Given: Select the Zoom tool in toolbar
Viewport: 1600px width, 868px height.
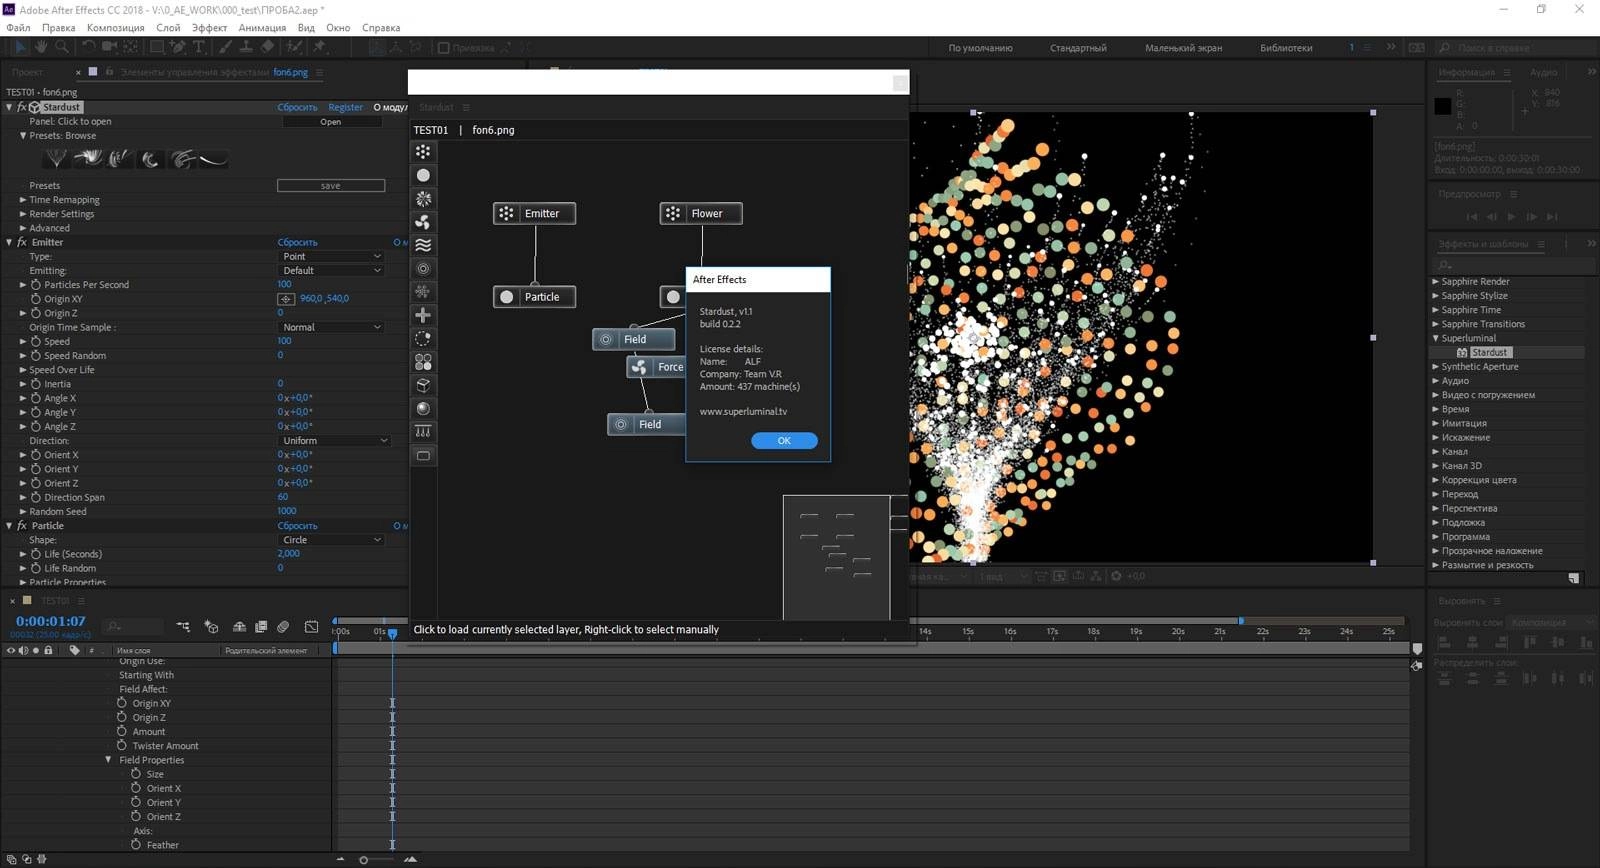Looking at the screenshot, I should (62, 47).
